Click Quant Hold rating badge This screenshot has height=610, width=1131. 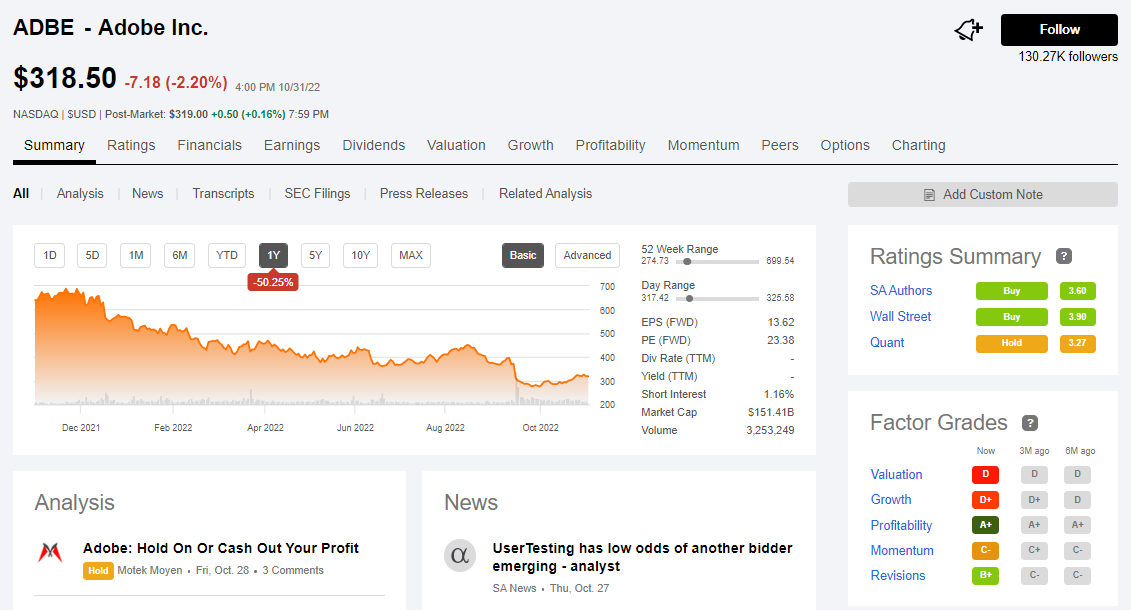pyautogui.click(x=1011, y=343)
